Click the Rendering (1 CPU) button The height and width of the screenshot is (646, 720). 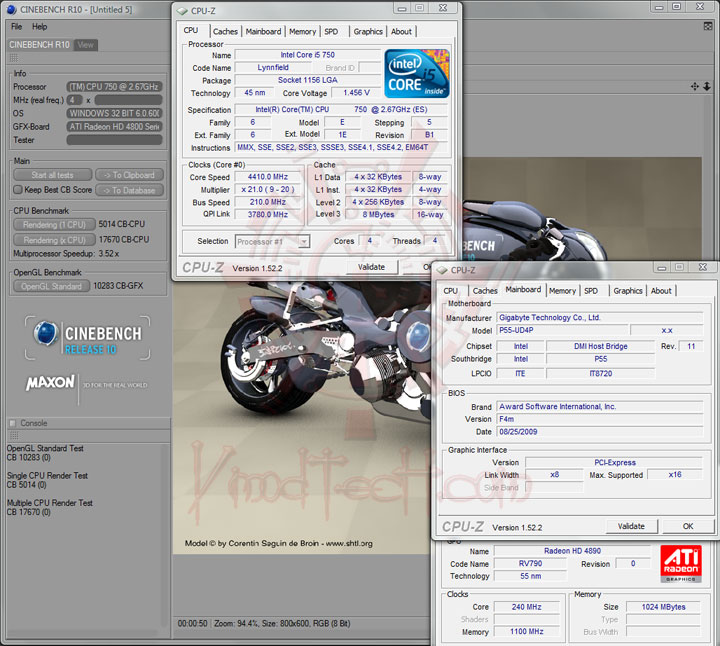point(54,225)
